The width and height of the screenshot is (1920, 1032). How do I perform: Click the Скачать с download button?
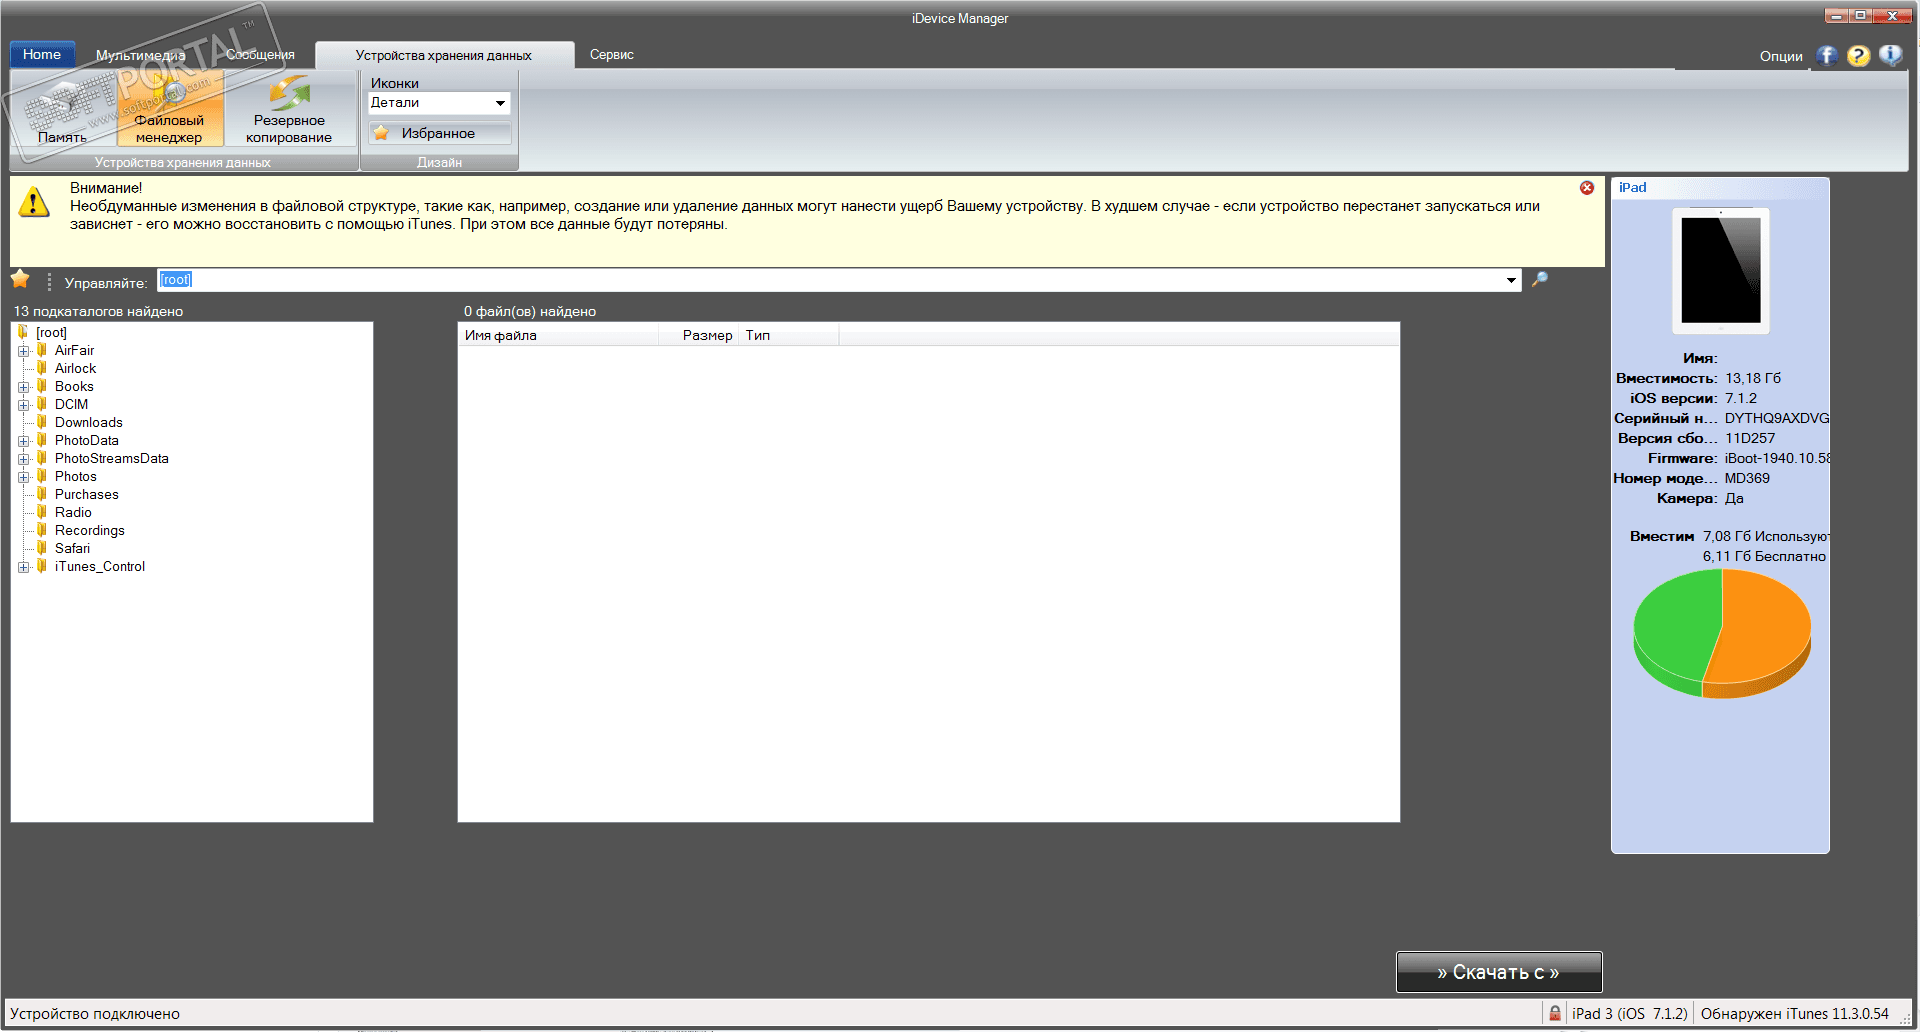(x=1499, y=972)
